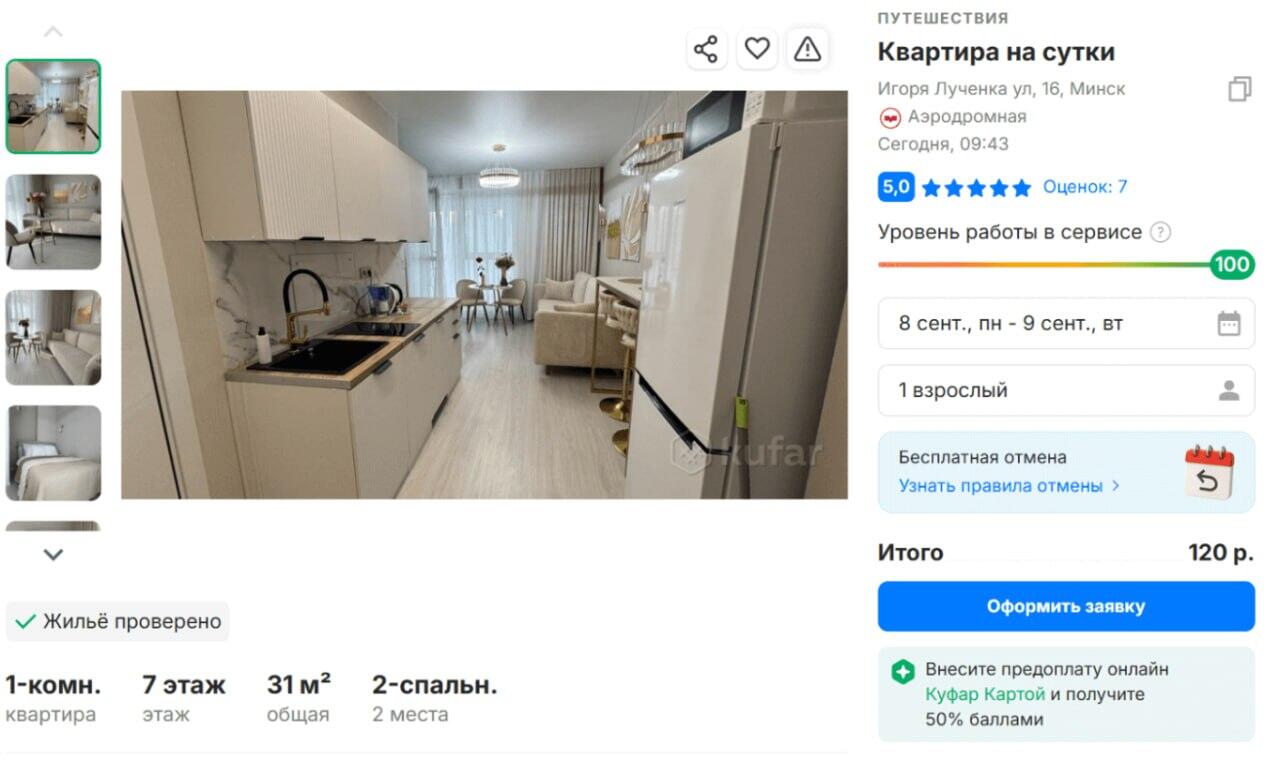Add listing to favorites with heart icon
Screen dimensions: 1280x762
(x=757, y=49)
